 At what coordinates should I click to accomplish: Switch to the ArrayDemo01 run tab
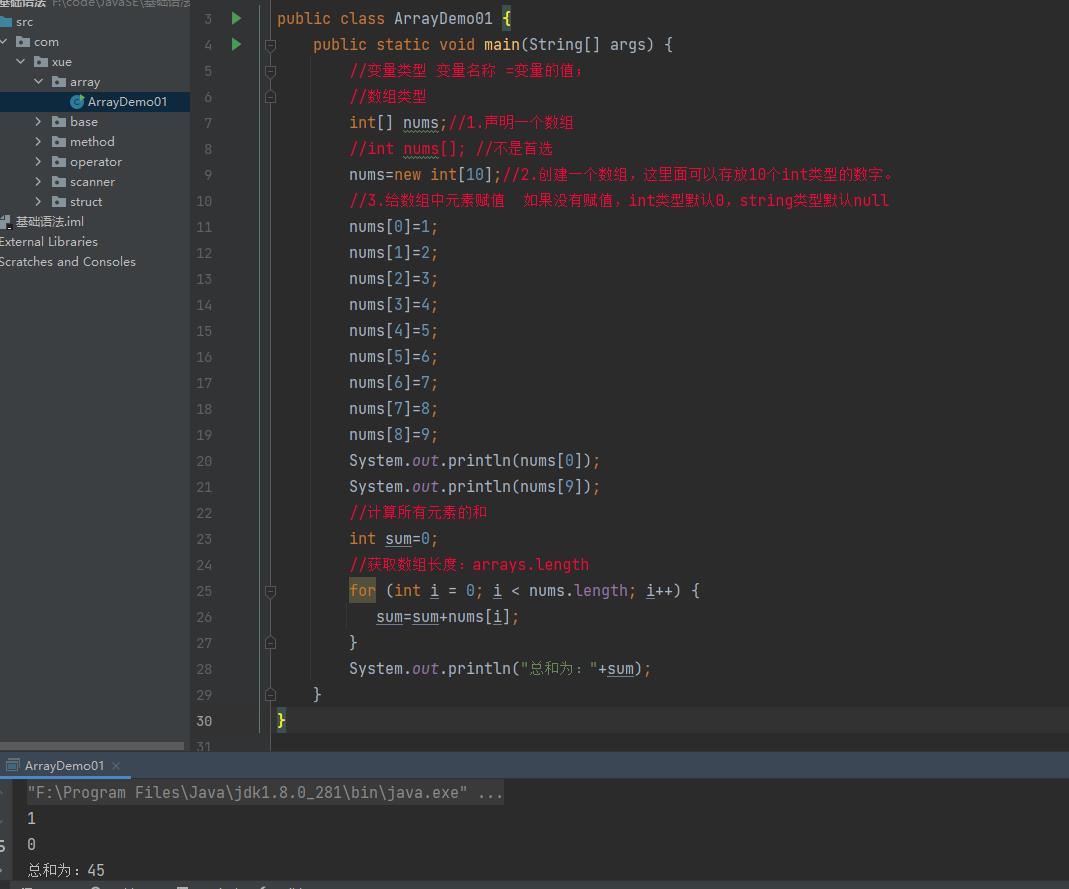(64, 766)
